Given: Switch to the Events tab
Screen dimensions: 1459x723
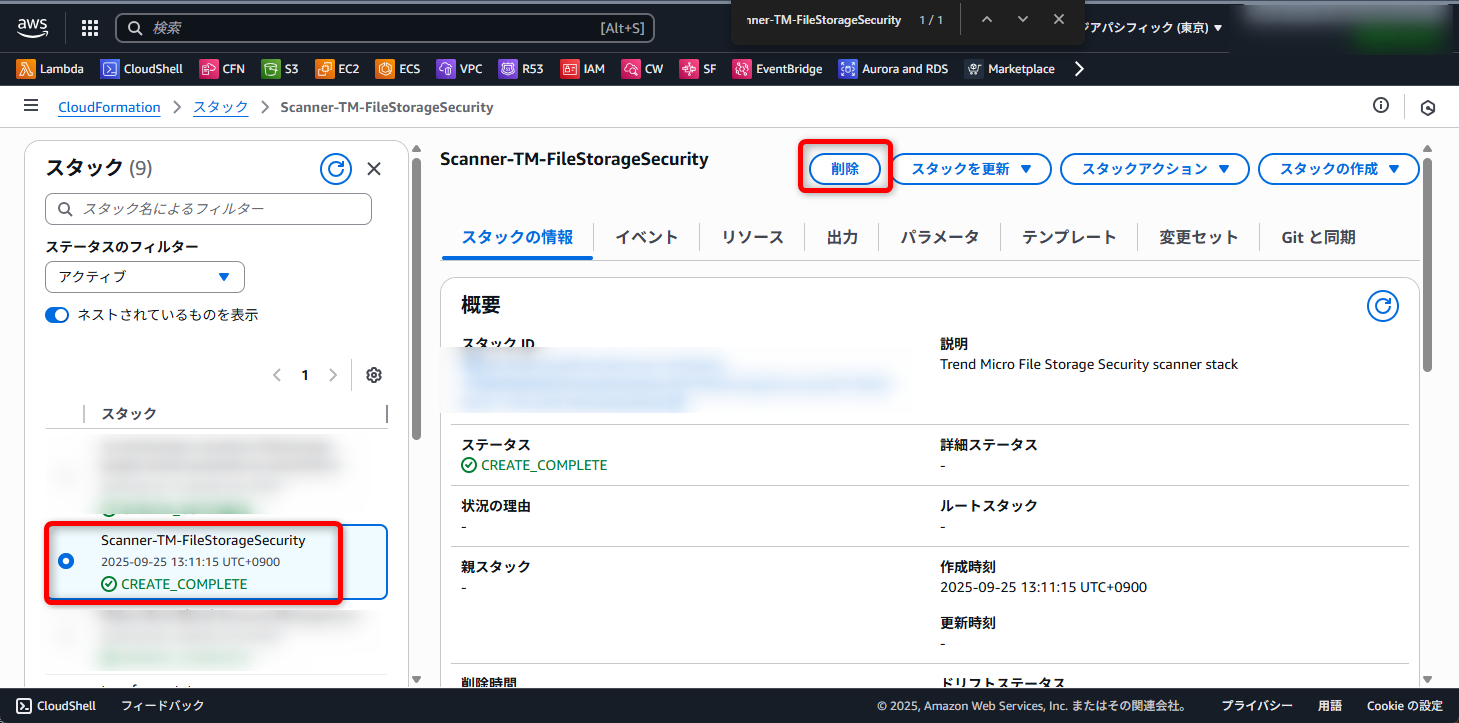Looking at the screenshot, I should (x=647, y=237).
